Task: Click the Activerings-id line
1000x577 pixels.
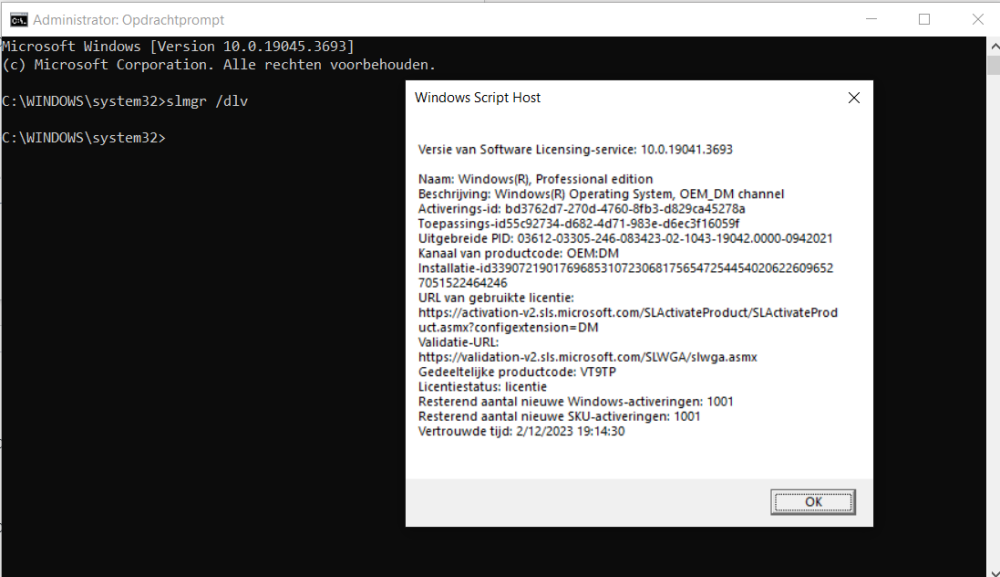Action: (581, 208)
